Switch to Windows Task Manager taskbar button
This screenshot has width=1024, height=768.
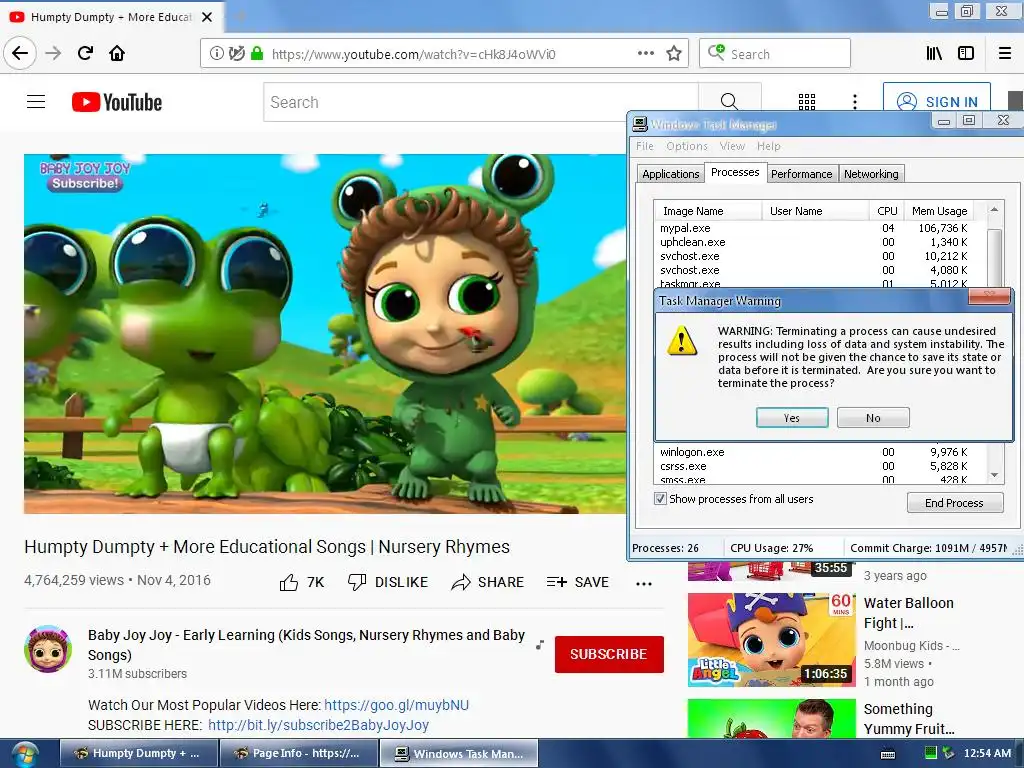[x=460, y=753]
